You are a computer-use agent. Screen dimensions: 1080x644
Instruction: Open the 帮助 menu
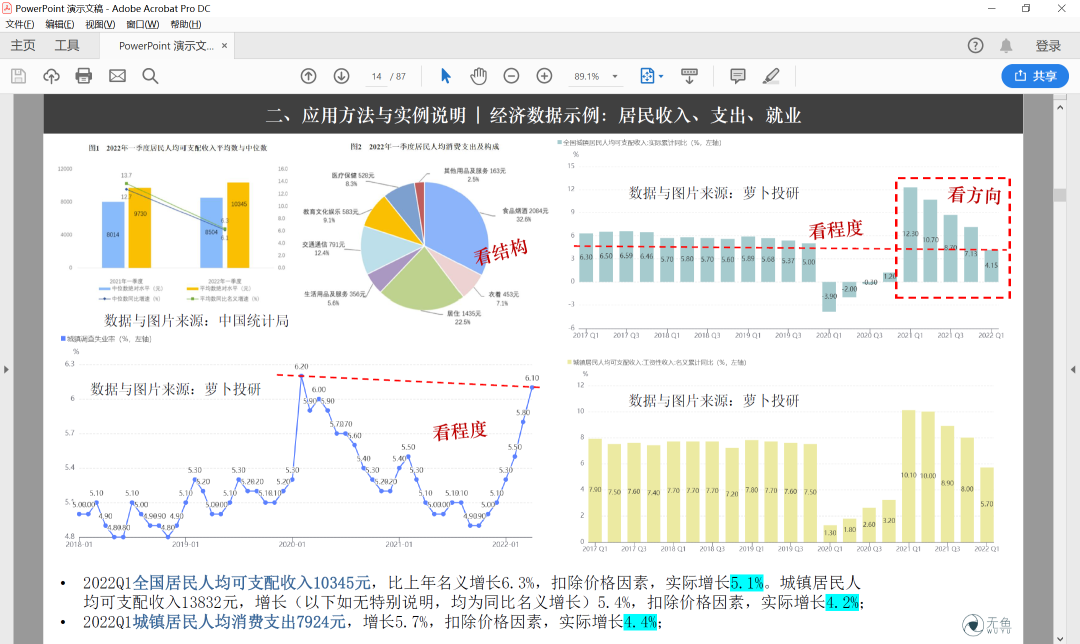click(x=186, y=24)
